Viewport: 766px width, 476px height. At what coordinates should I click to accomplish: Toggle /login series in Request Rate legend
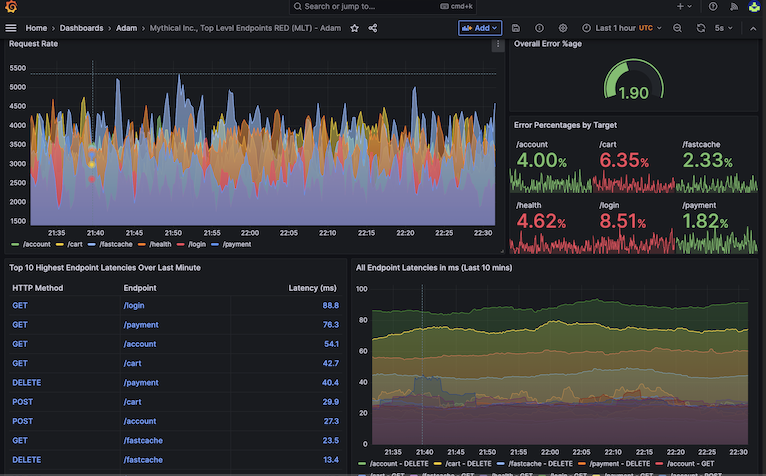tap(192, 244)
